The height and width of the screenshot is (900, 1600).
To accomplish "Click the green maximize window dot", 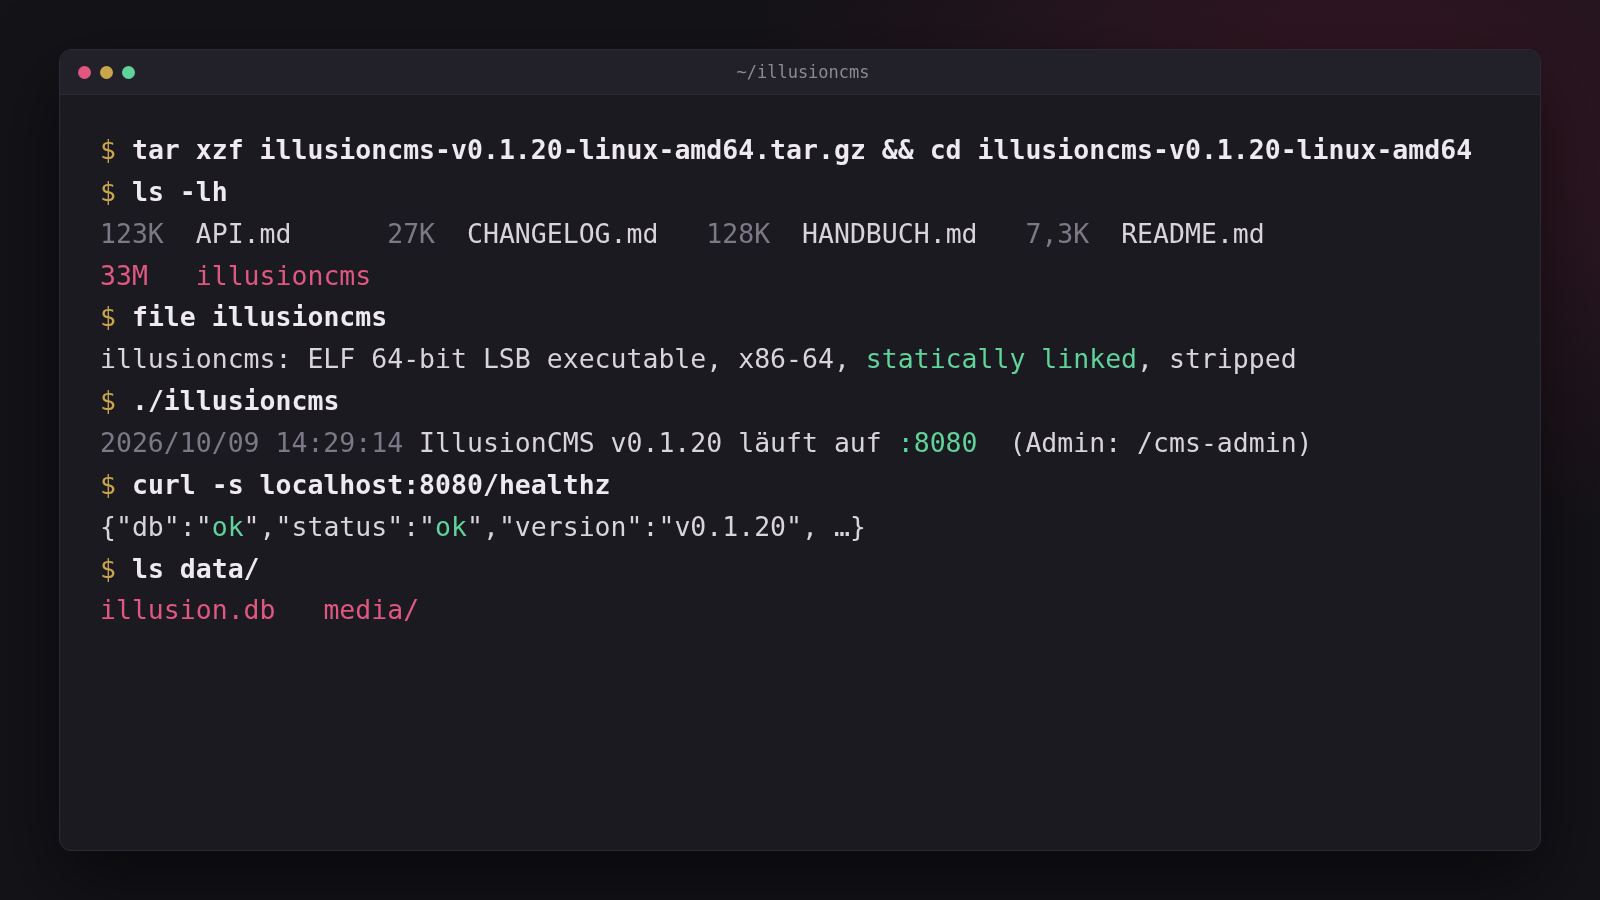I will point(128,72).
